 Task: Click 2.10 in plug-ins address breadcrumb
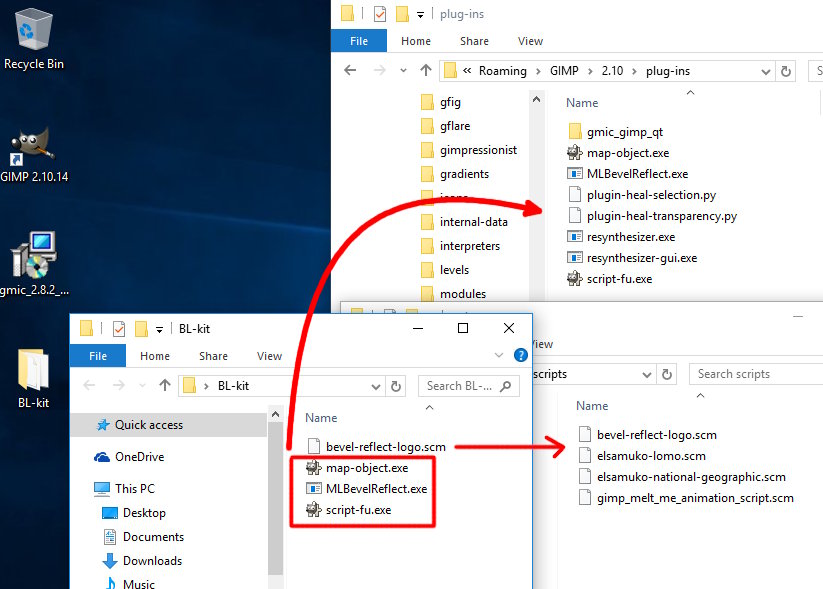(x=612, y=71)
